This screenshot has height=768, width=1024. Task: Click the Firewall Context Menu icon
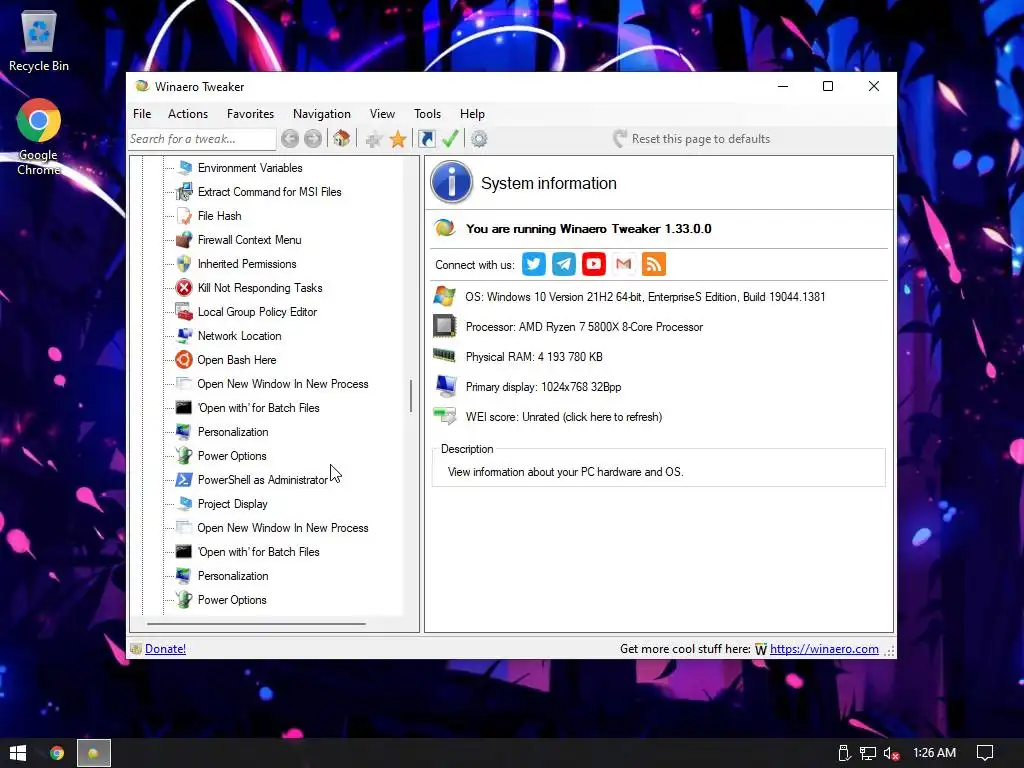tap(184, 240)
